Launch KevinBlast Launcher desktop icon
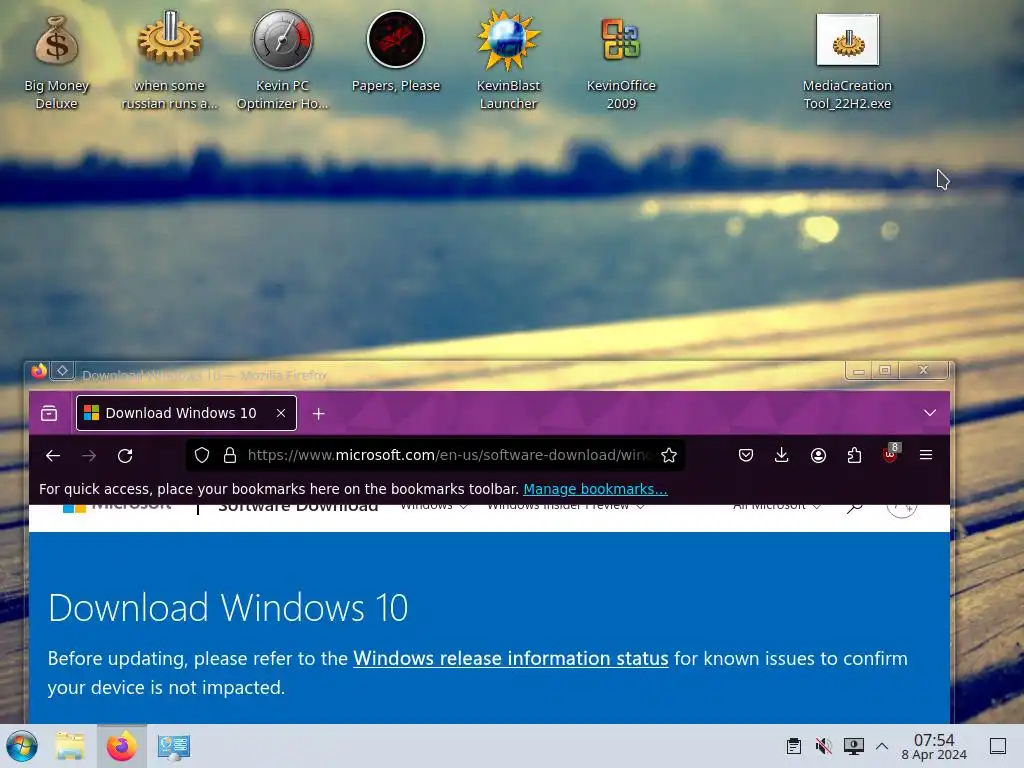 (x=508, y=62)
